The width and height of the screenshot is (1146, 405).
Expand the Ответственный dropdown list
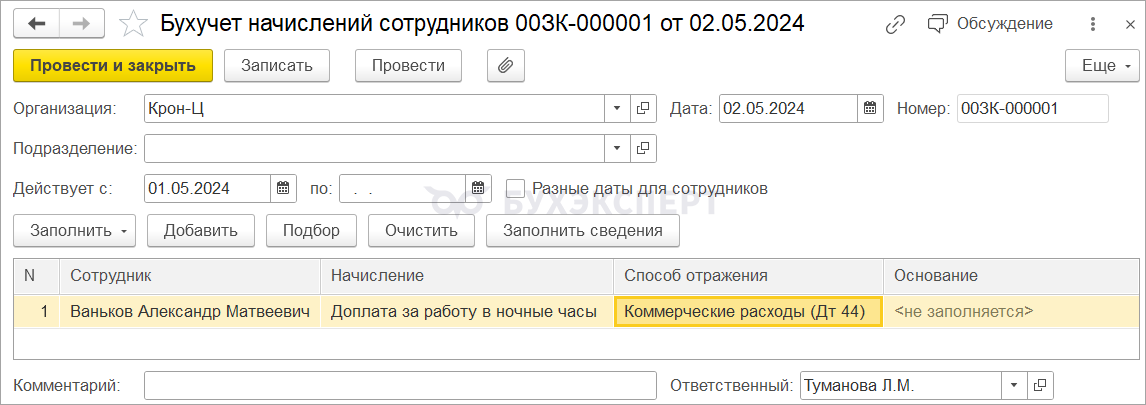(x=1014, y=385)
